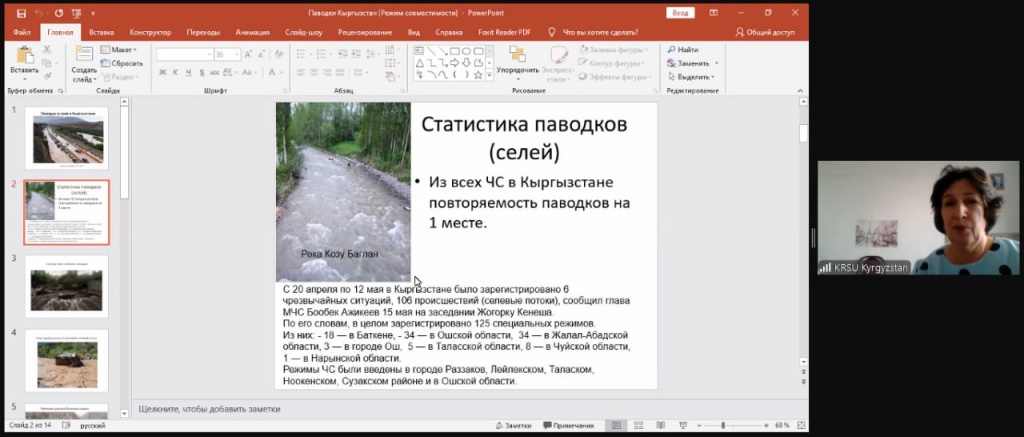
Task: Click the Arrange (Упорядочить) icon
Action: pyautogui.click(x=516, y=56)
